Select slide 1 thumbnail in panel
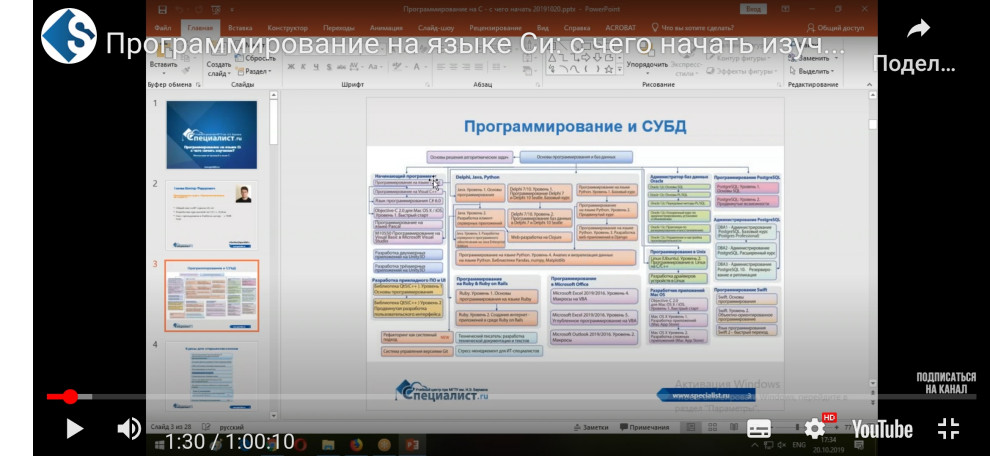 click(x=211, y=134)
